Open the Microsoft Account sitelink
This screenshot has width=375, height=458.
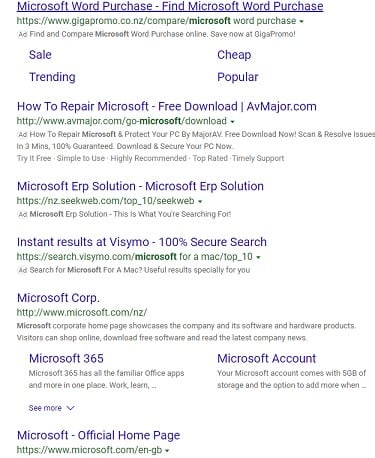point(267,358)
